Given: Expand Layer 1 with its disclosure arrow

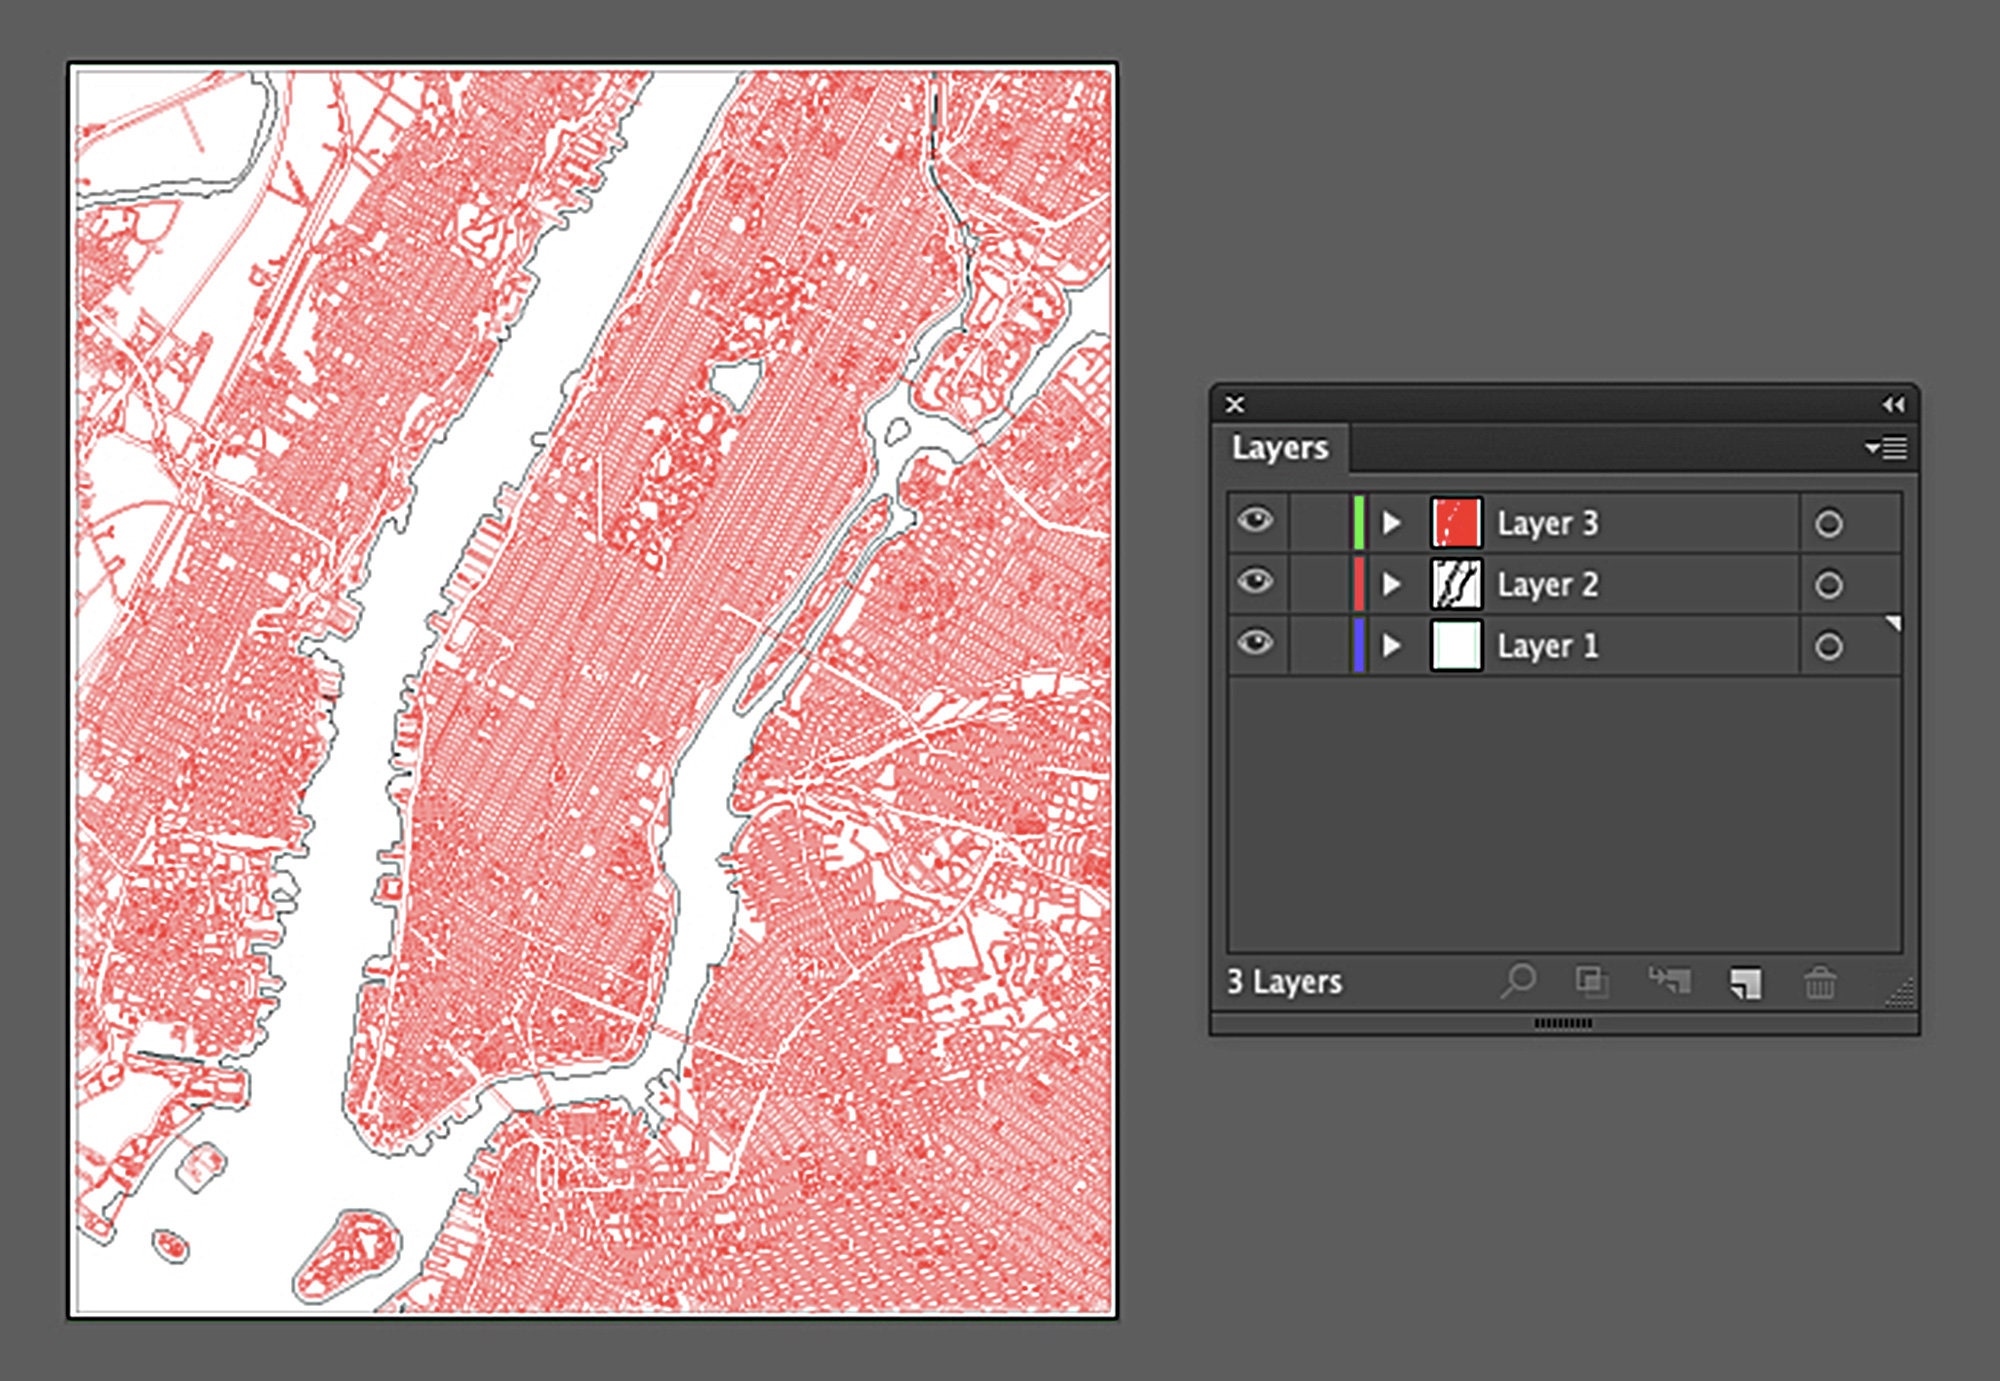Looking at the screenshot, I should click(1391, 646).
